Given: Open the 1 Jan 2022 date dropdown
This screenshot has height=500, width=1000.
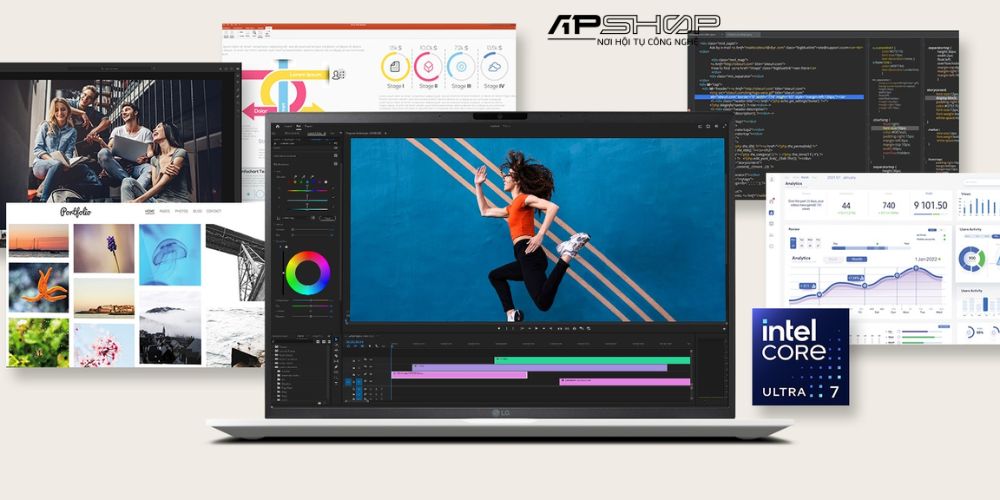Looking at the screenshot, I should (928, 259).
